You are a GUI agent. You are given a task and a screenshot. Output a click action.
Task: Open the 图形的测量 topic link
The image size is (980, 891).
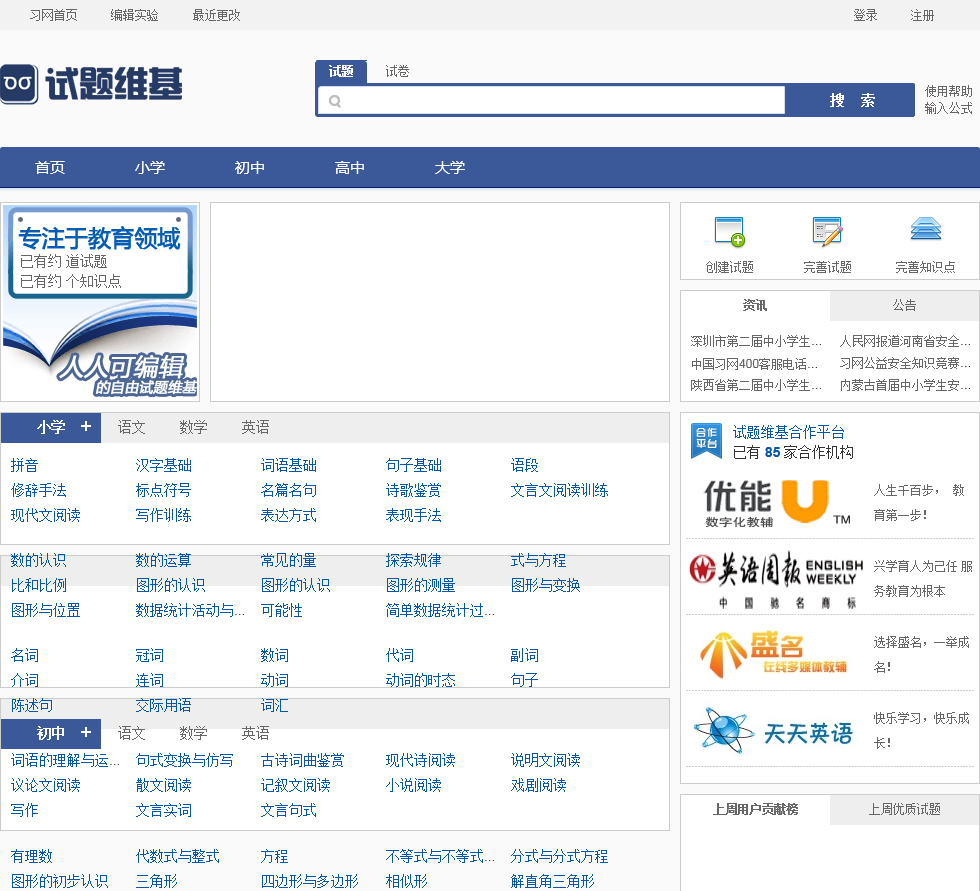point(421,585)
